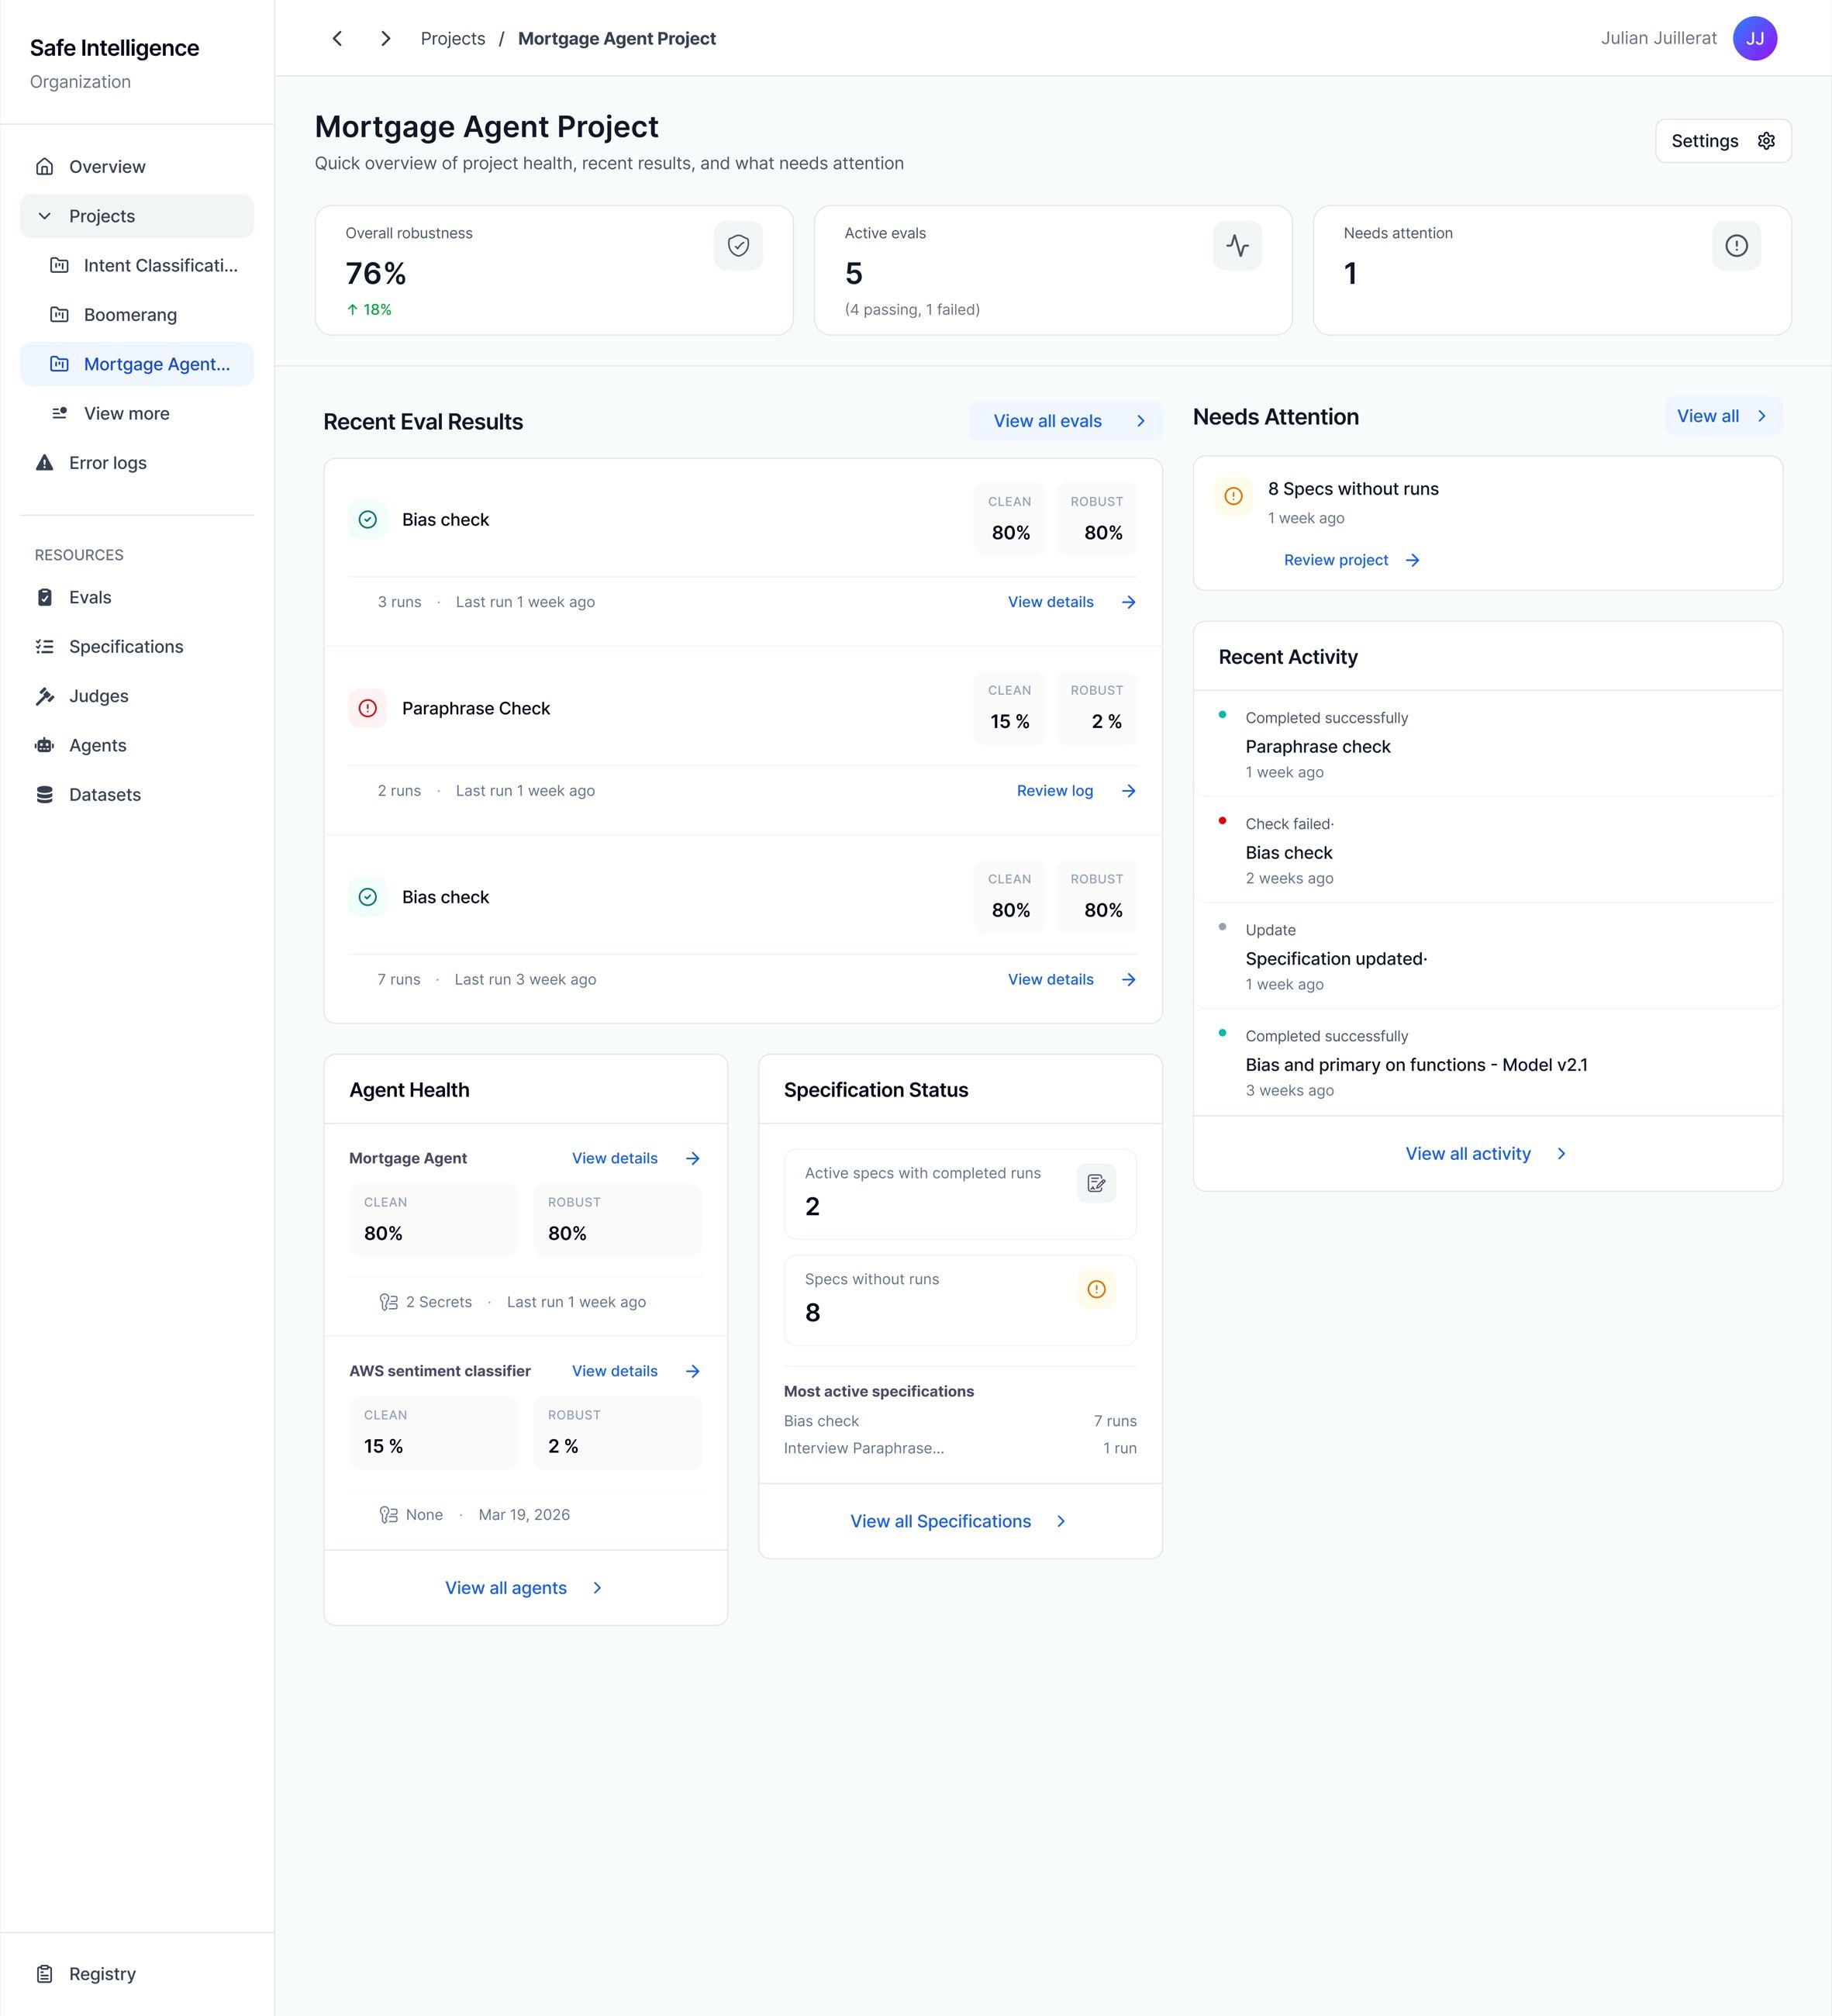Click the secrets icon beside 2 Secrets
The image size is (1832, 2016).
coord(389,1302)
